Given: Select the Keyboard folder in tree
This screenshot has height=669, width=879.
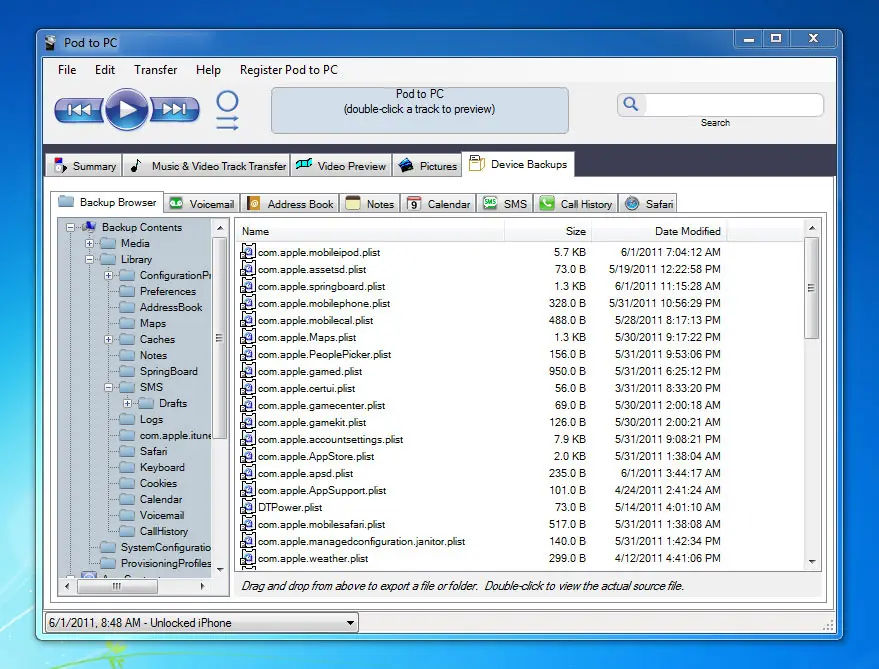Looking at the screenshot, I should tap(162, 467).
